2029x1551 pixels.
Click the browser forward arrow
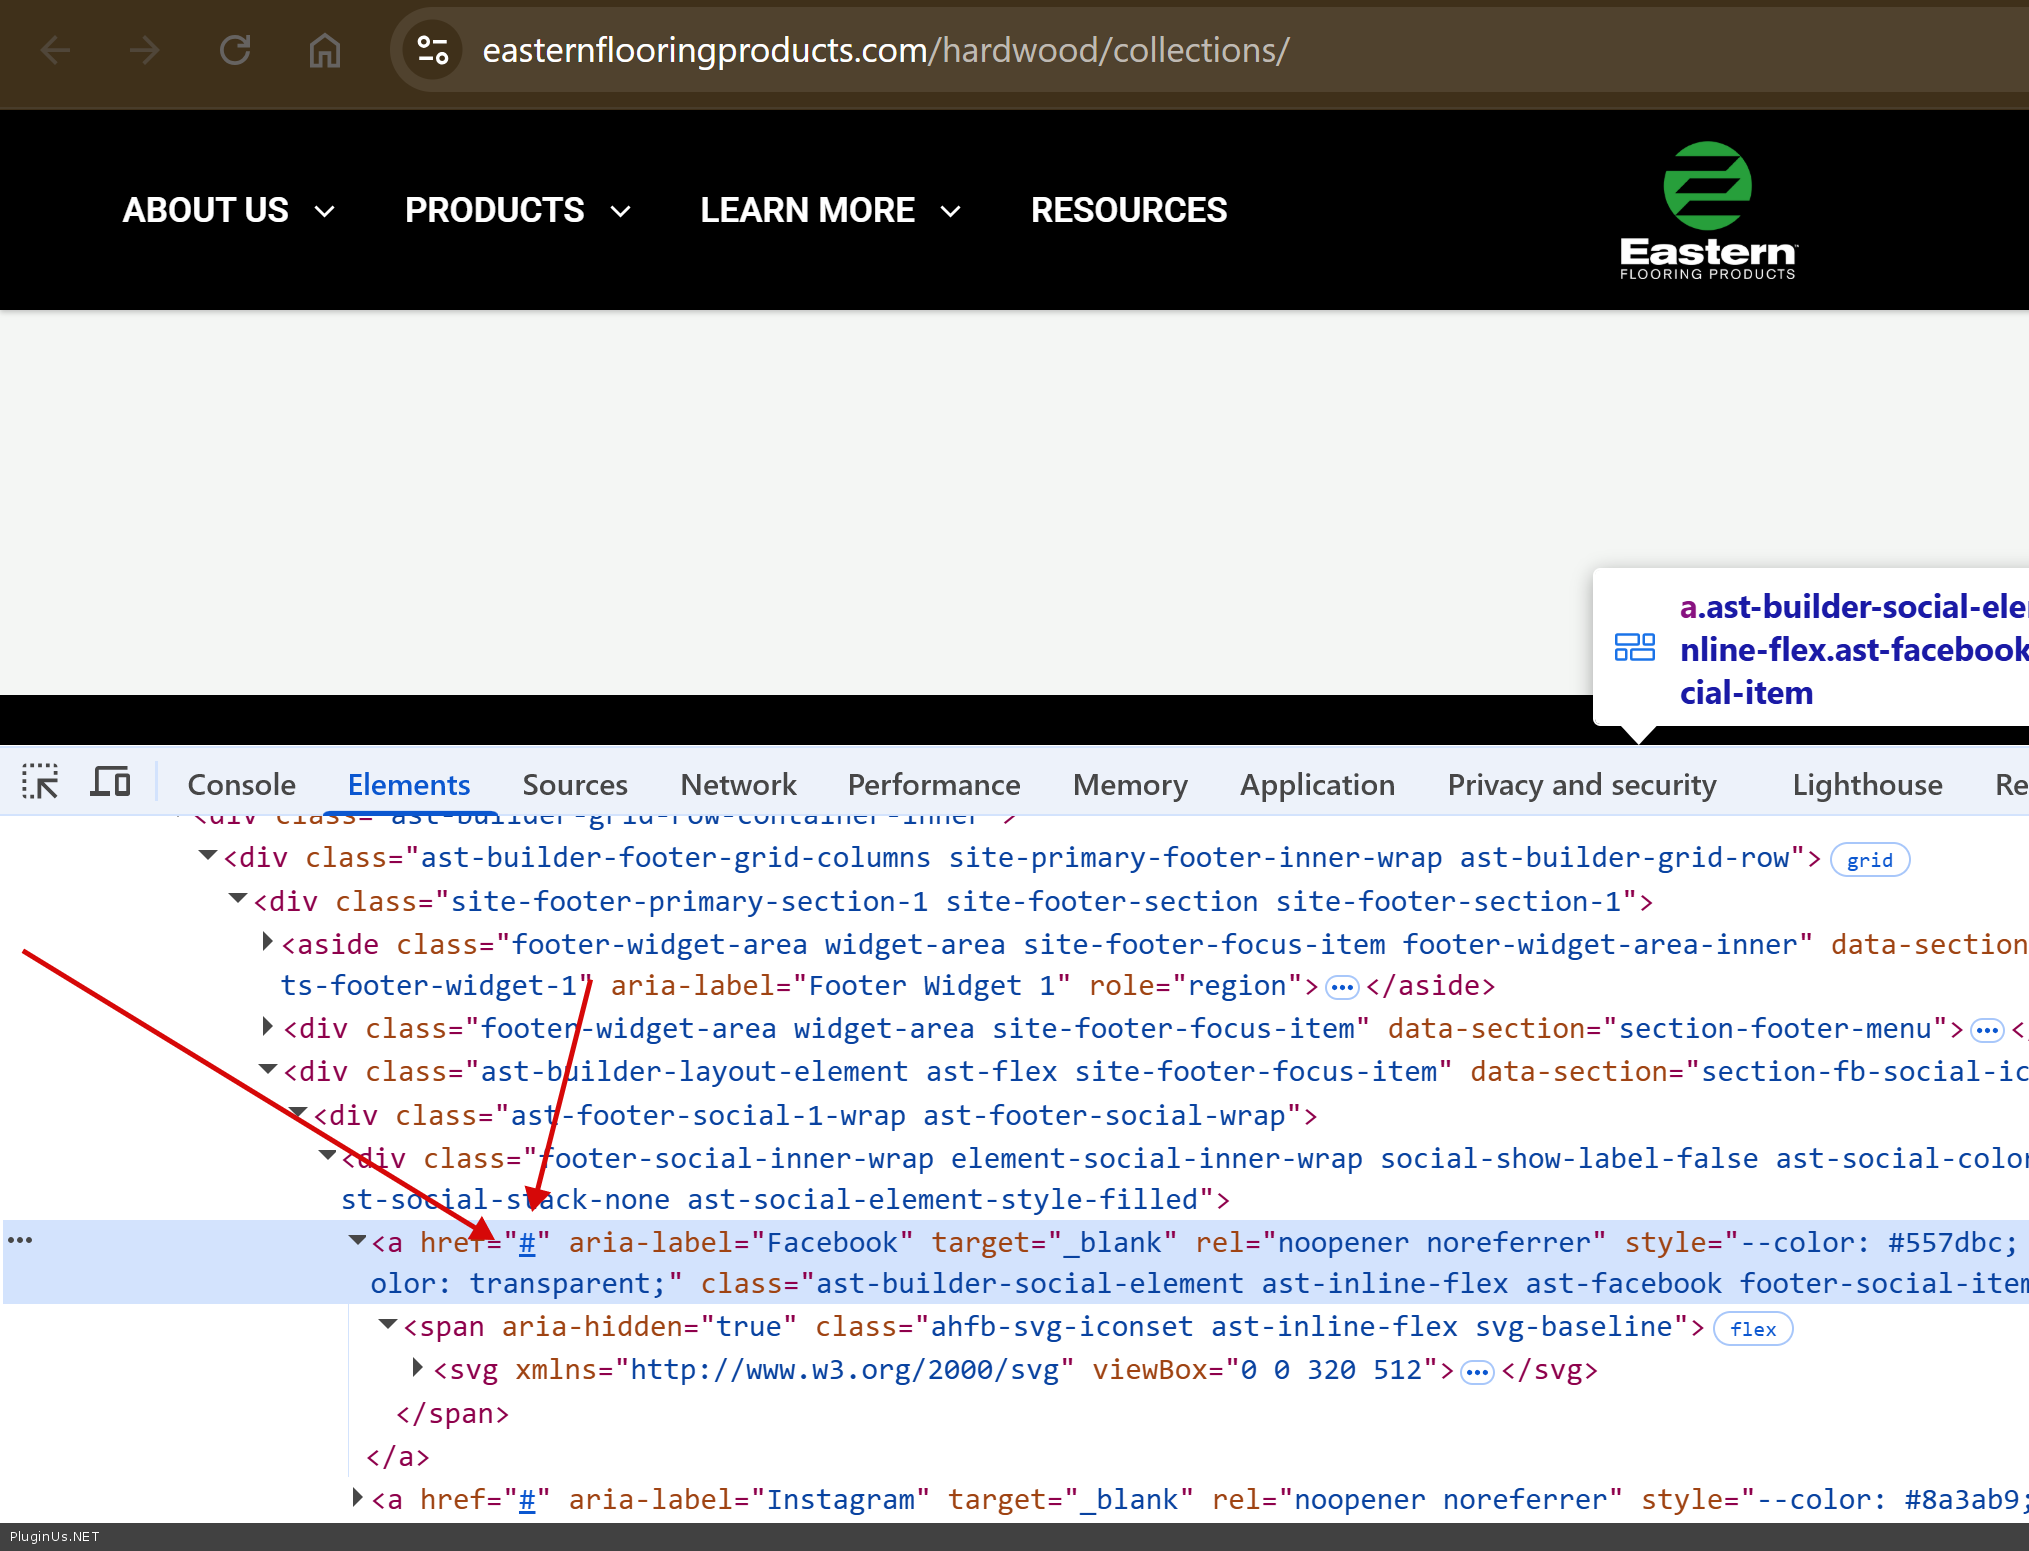[x=145, y=50]
